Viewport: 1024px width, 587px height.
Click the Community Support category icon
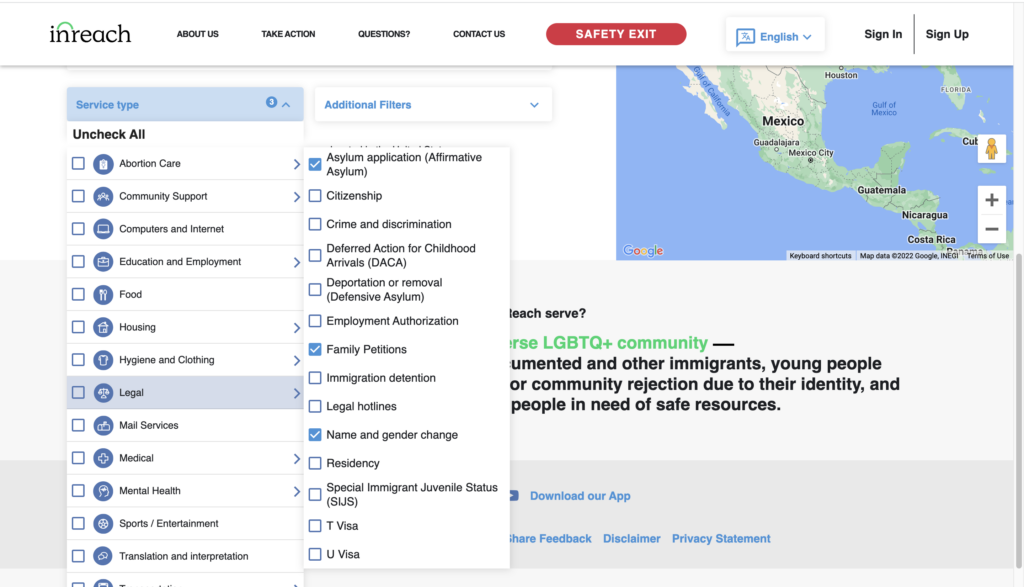click(x=103, y=197)
